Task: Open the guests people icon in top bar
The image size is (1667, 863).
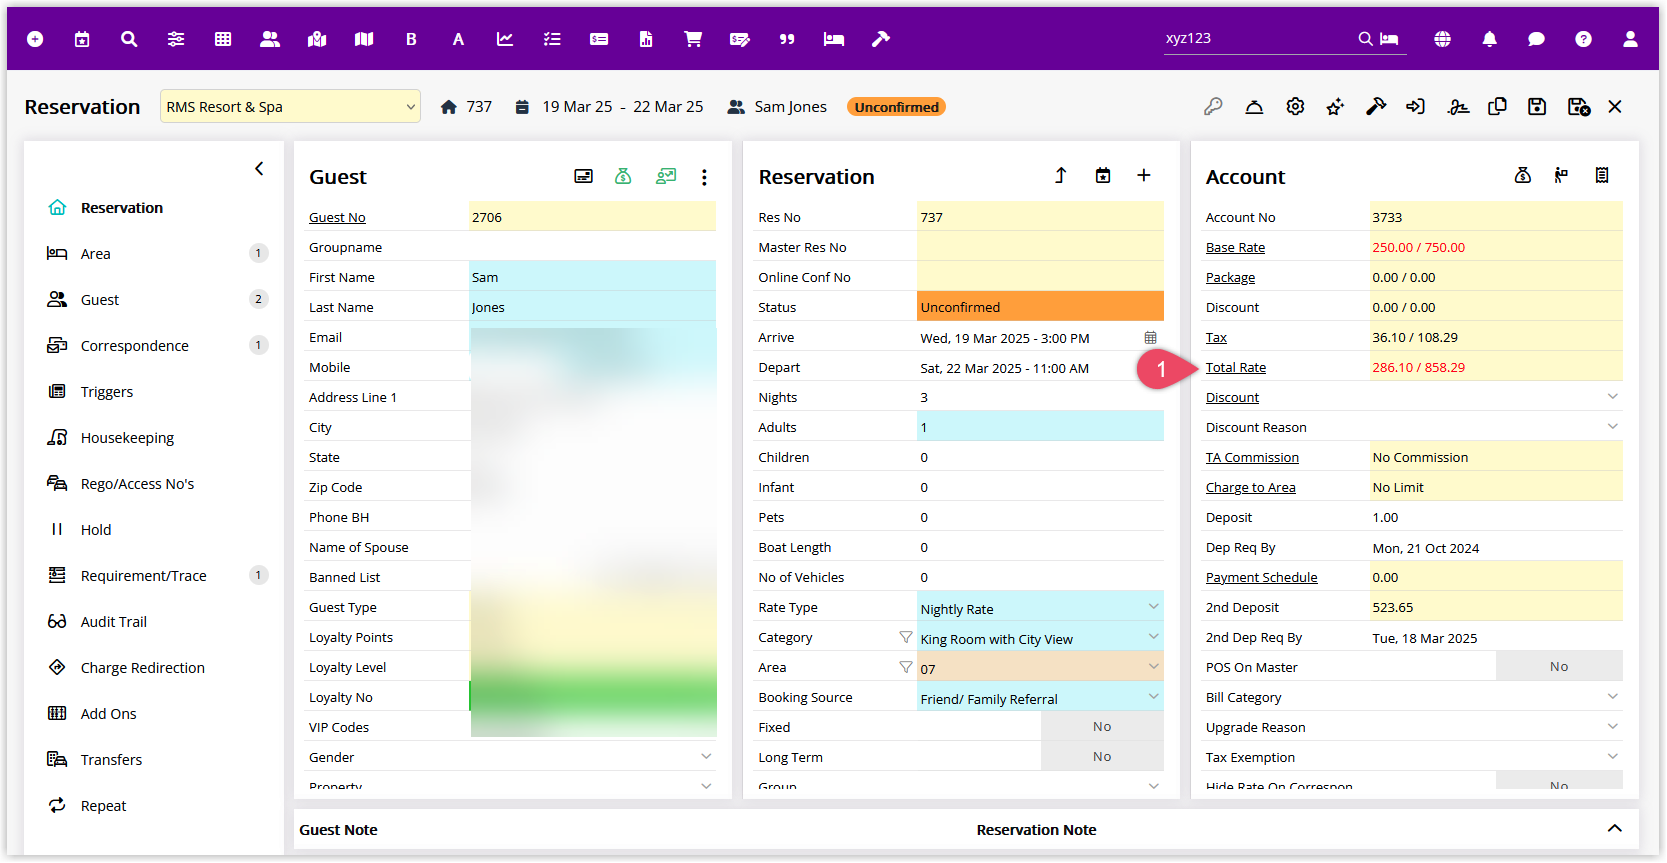Action: click(270, 39)
